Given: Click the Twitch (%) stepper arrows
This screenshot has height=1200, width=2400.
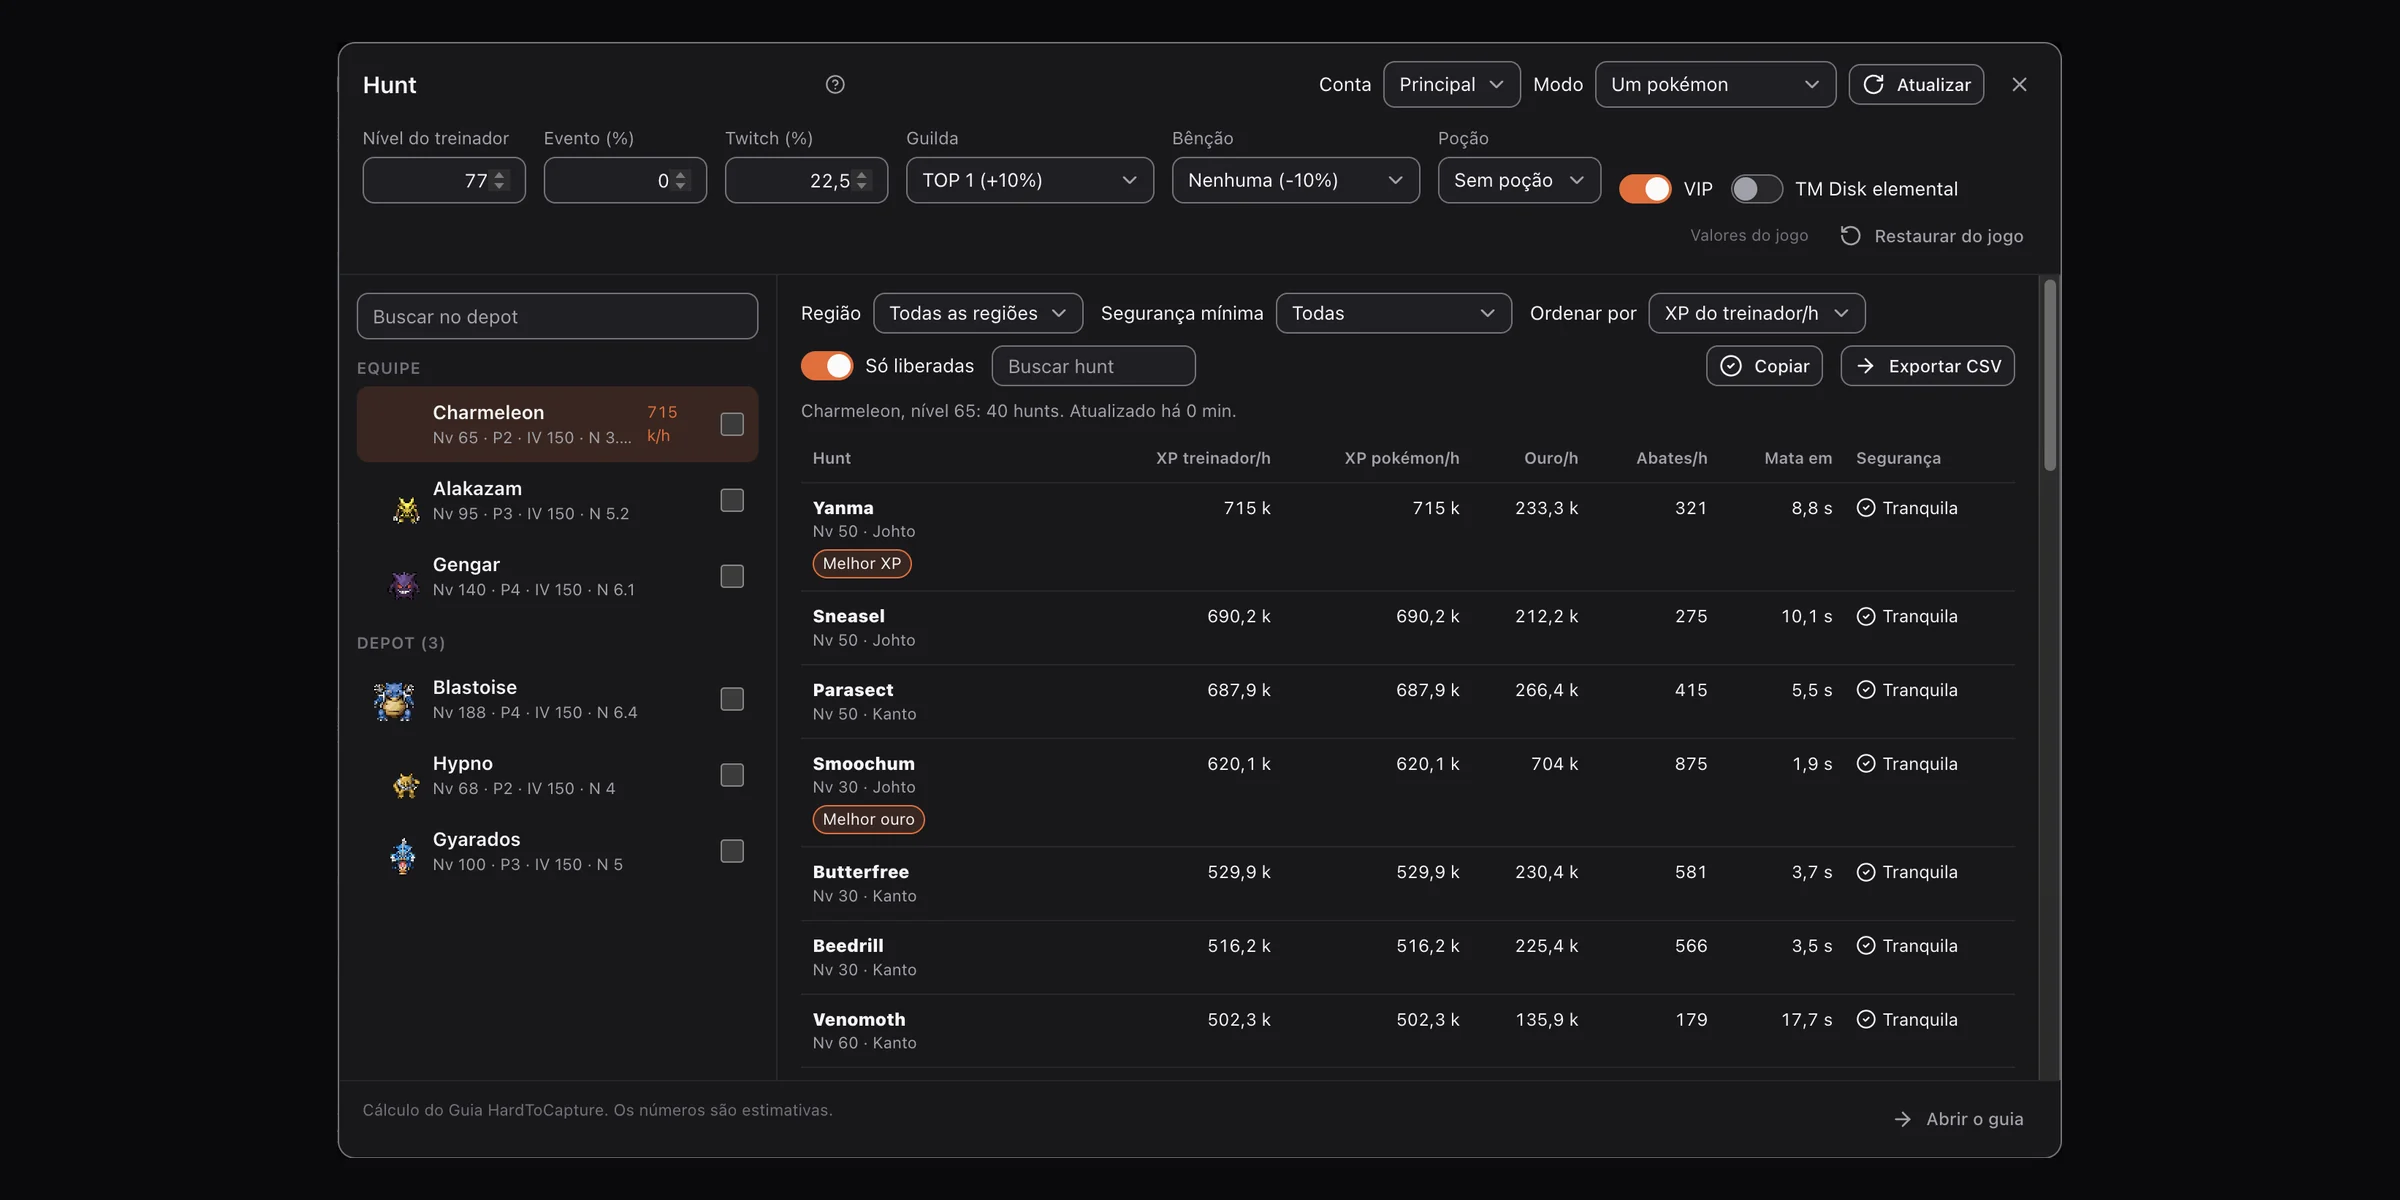Looking at the screenshot, I should [863, 181].
